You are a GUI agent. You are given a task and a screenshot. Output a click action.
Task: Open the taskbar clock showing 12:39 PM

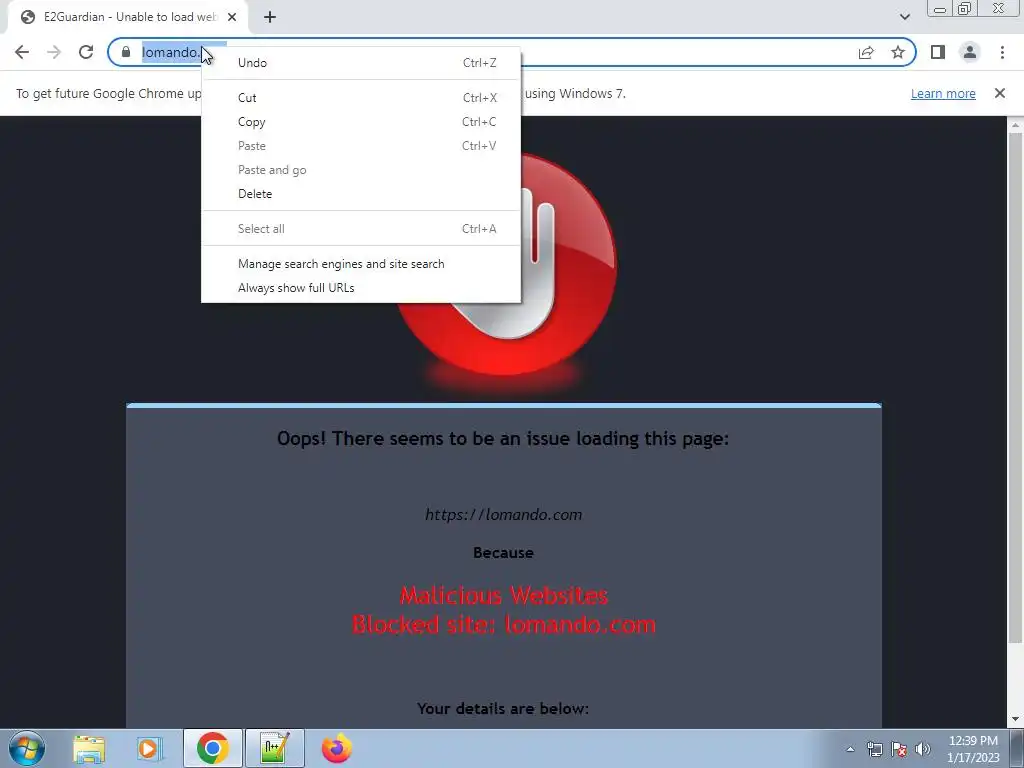pyautogui.click(x=973, y=749)
